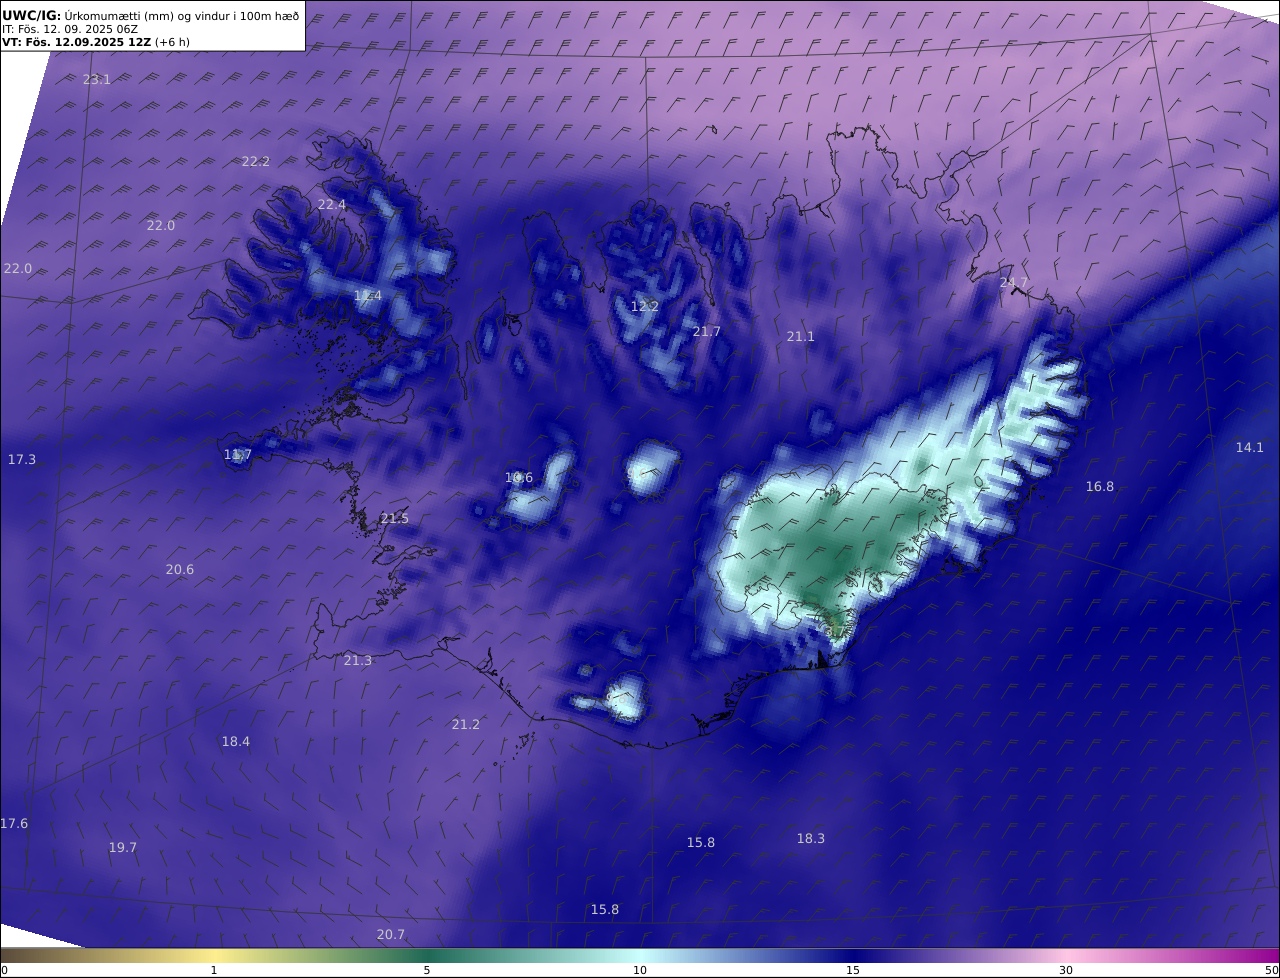Select the map value 22.2
This screenshot has width=1280, height=978.
[x=256, y=161]
